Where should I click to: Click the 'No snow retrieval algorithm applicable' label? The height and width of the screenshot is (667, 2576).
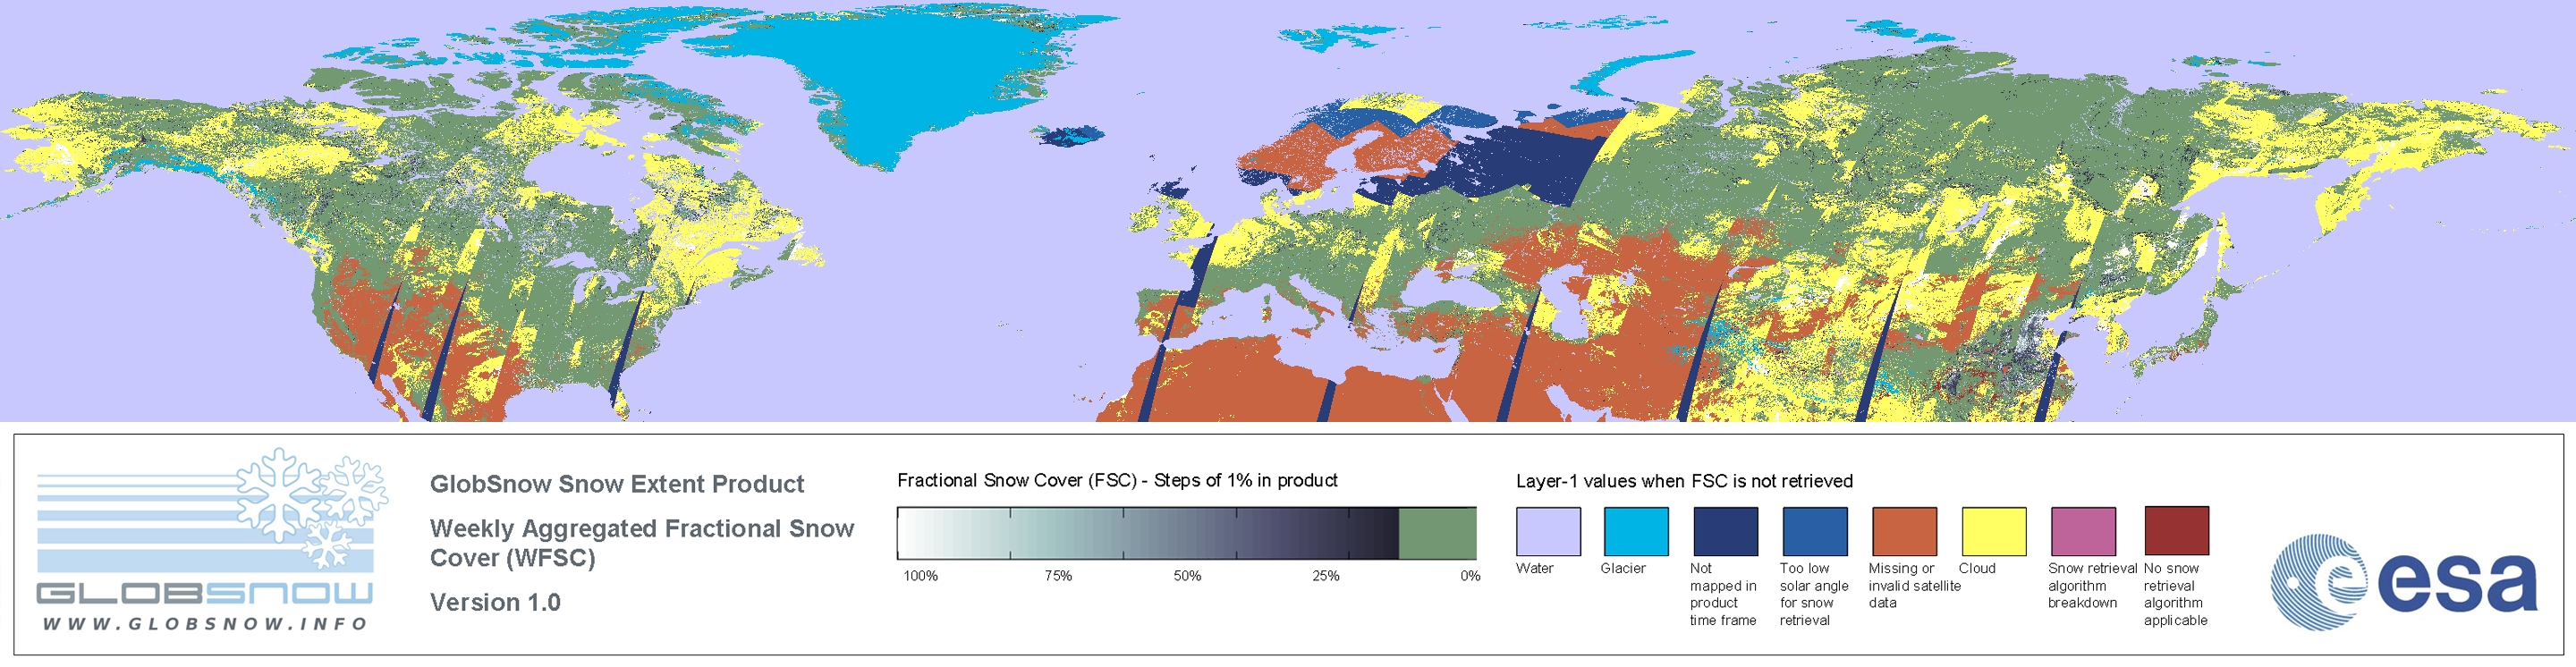pyautogui.click(x=2176, y=594)
